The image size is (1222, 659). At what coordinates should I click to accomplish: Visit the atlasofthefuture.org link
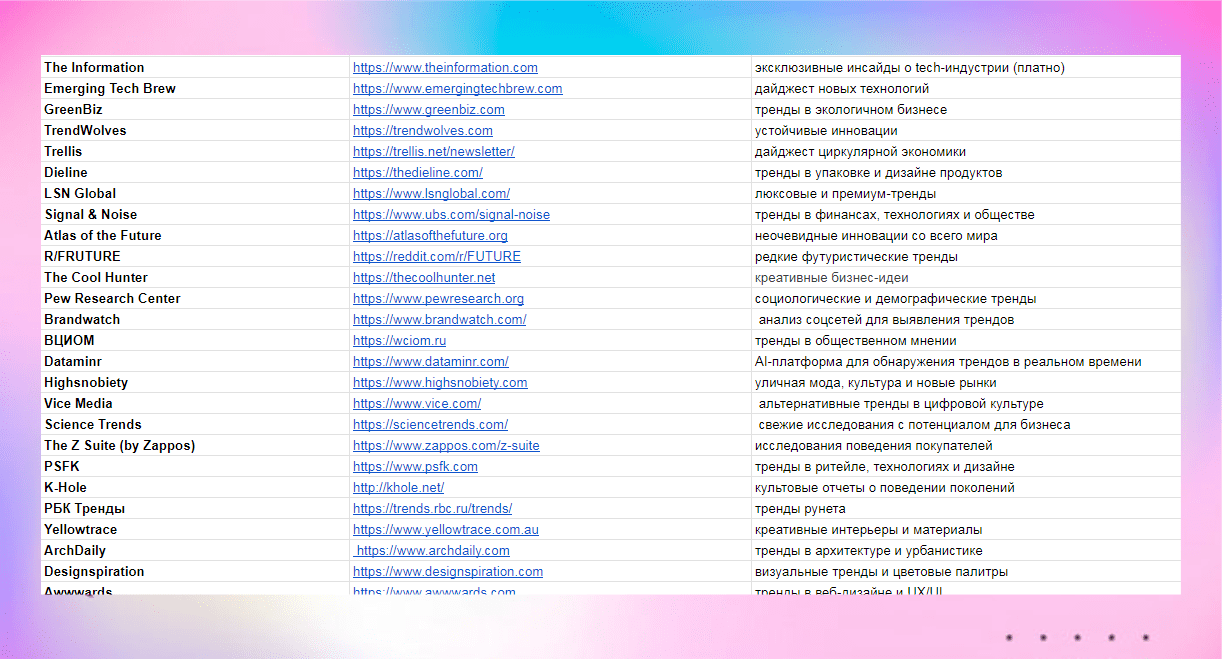pyautogui.click(x=430, y=236)
